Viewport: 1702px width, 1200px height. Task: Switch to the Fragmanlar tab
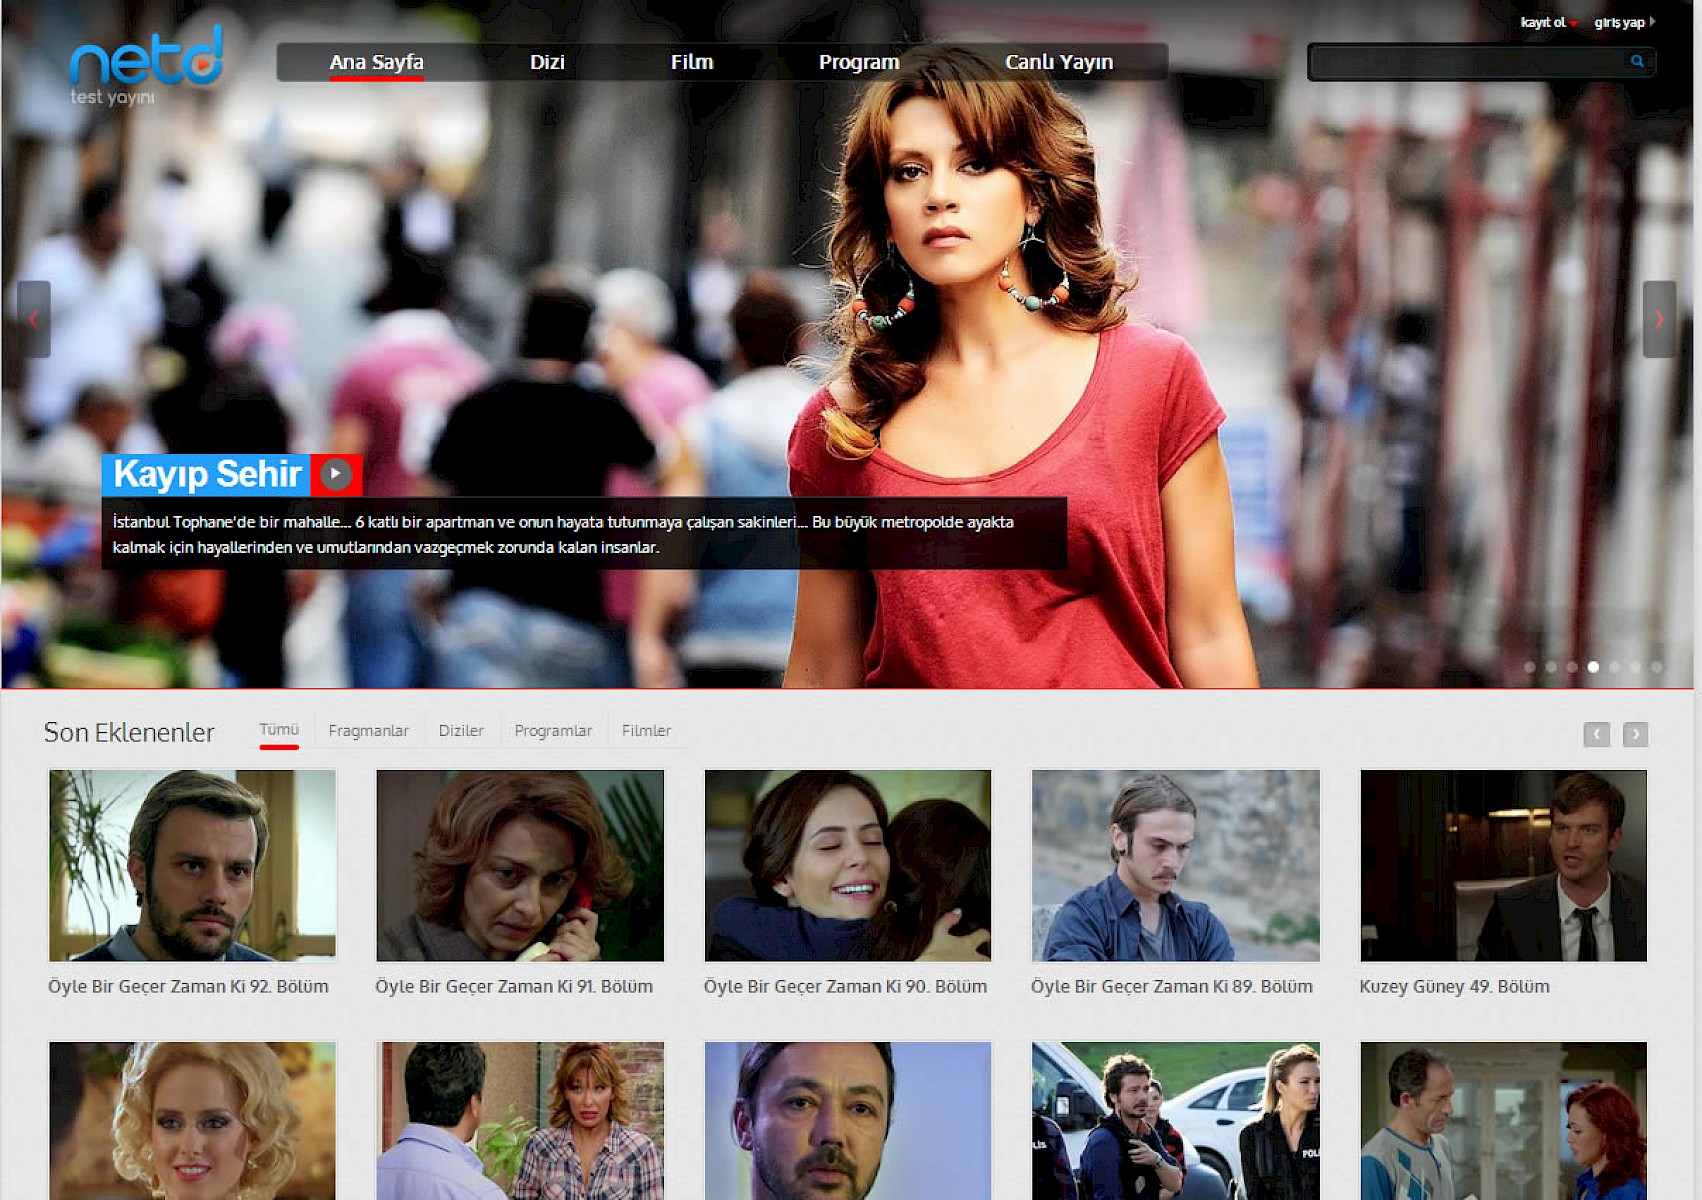pyautogui.click(x=368, y=731)
